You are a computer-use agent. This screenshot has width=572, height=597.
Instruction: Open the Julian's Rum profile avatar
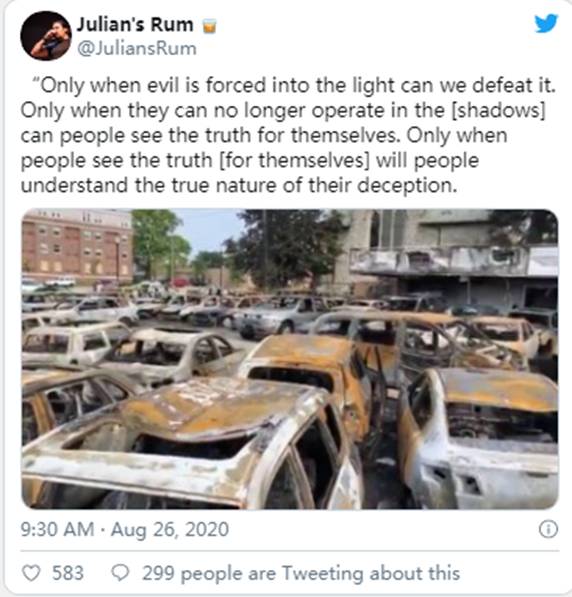pyautogui.click(x=46, y=36)
